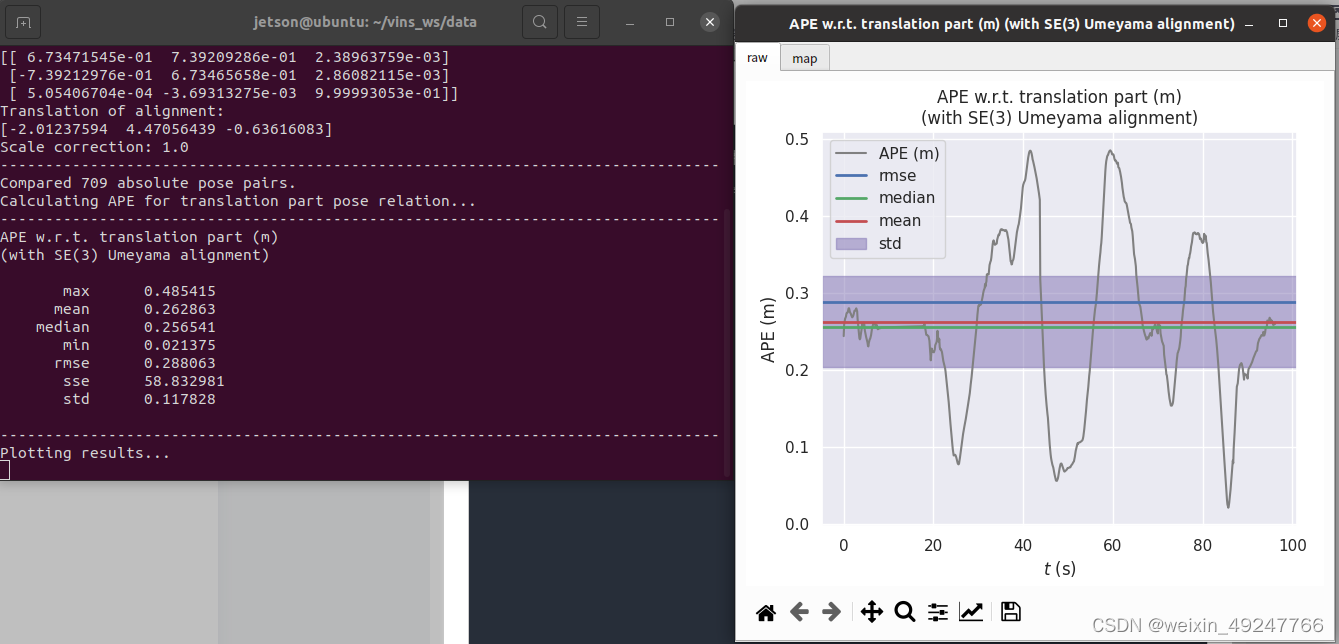Click the translation vector values line
This screenshot has height=644, width=1339.
click(x=166, y=129)
